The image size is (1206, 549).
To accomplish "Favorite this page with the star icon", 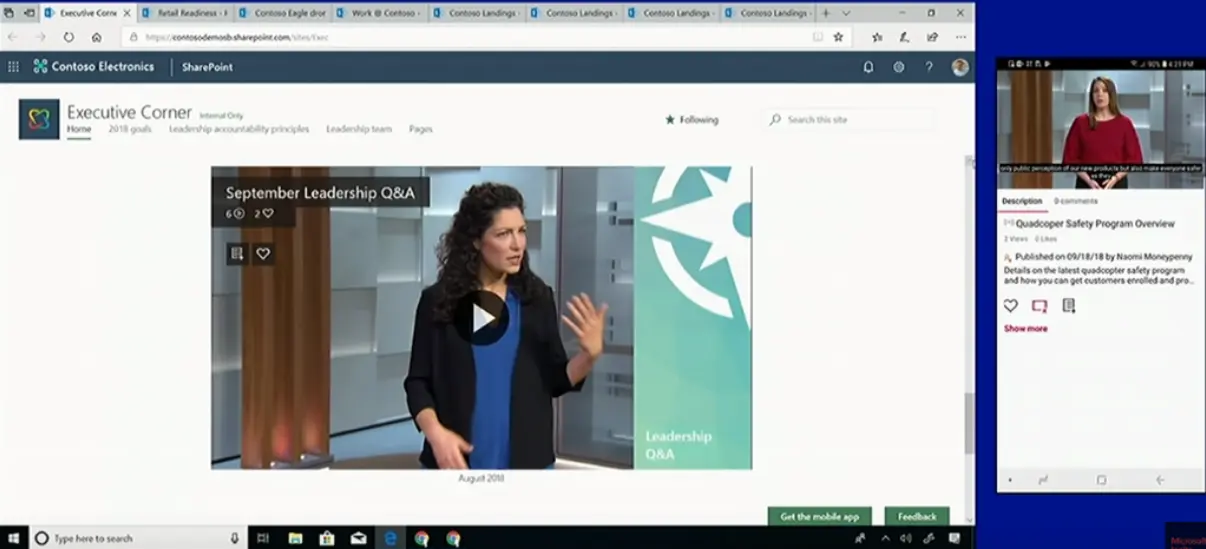I will [838, 37].
